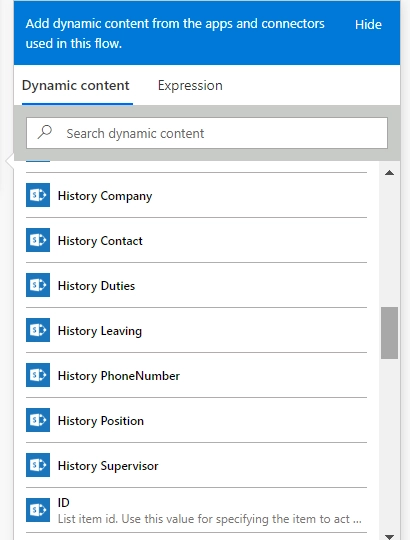The height and width of the screenshot is (540, 410).
Task: Click SharePoint icon beside History Position
Action: (x=38, y=420)
